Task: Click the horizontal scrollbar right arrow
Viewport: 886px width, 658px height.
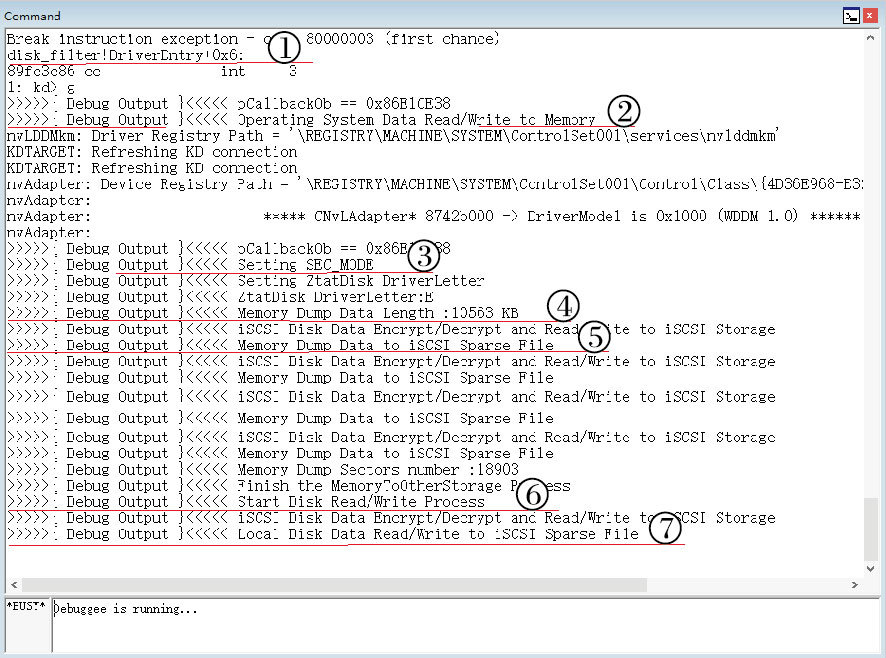Action: coord(855,584)
